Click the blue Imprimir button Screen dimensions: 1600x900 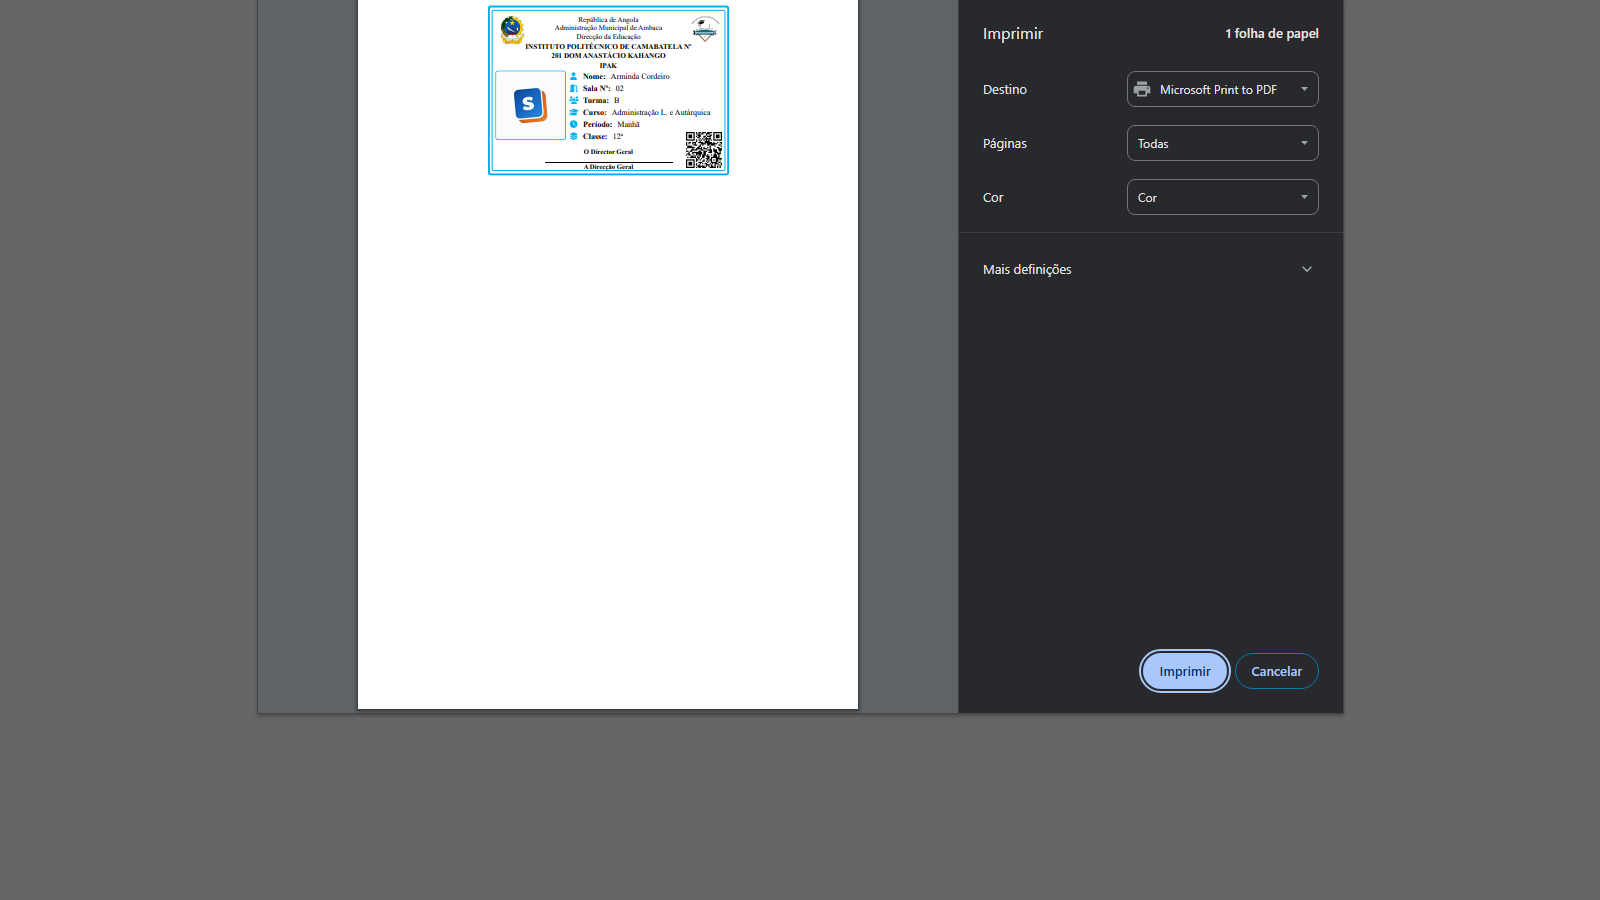[x=1184, y=671]
